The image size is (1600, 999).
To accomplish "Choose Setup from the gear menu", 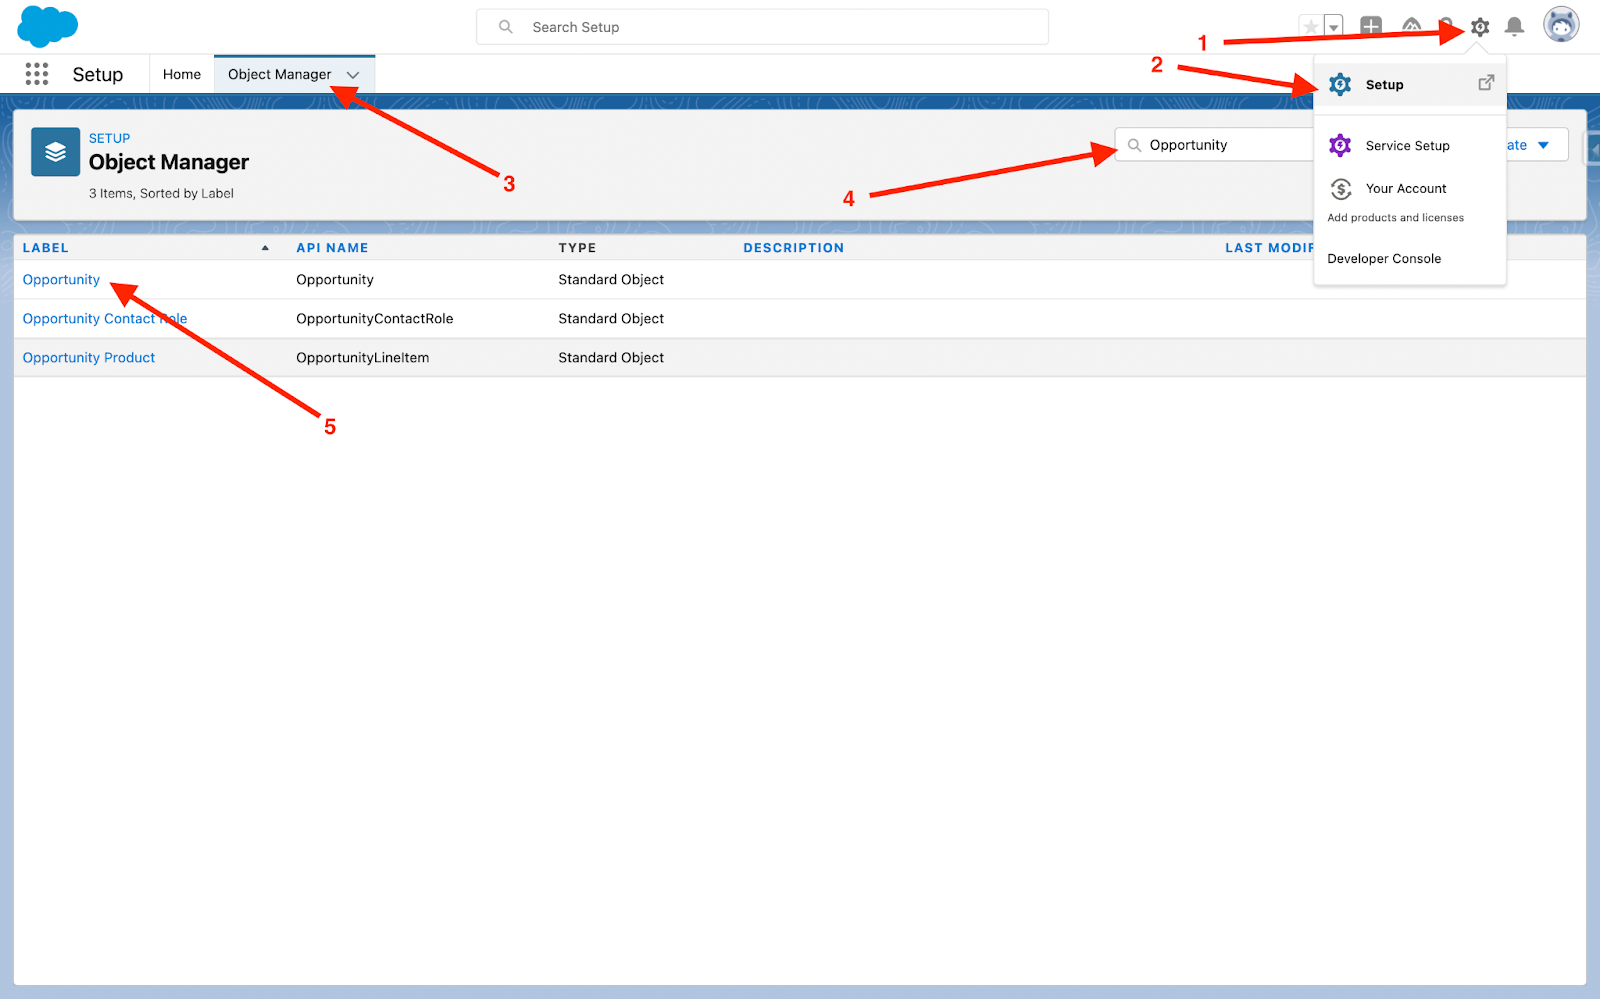I will [1410, 85].
